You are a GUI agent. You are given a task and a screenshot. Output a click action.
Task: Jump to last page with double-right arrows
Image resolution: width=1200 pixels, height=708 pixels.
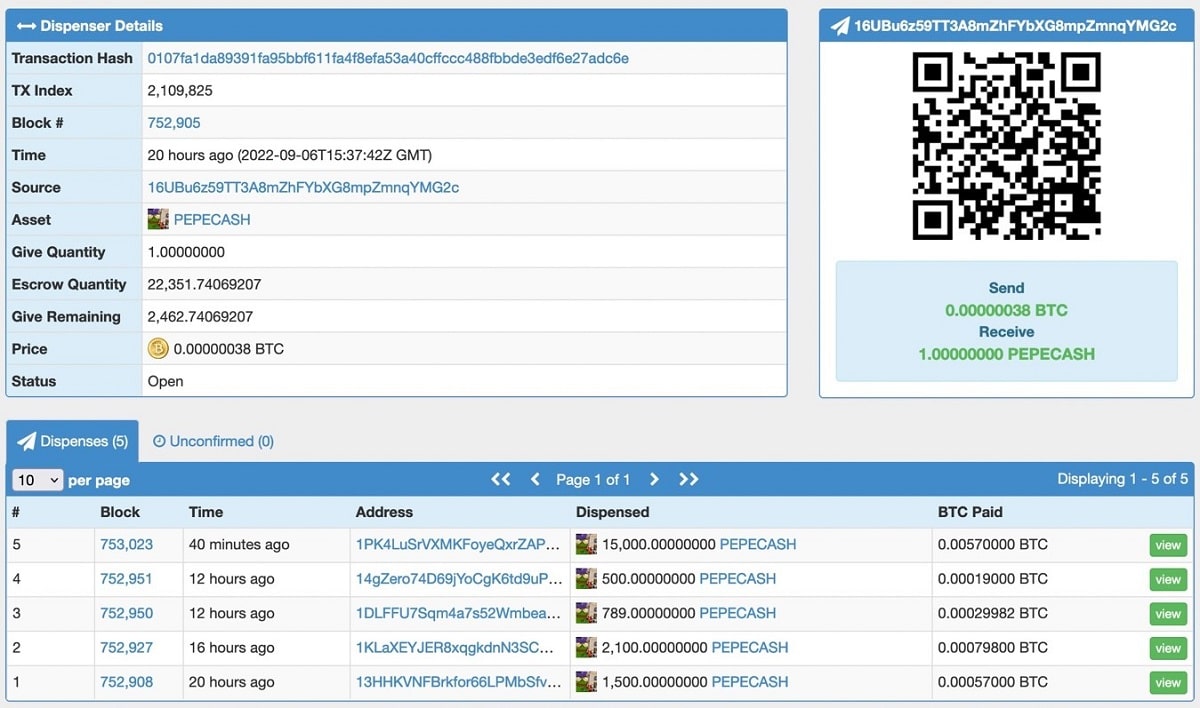pos(688,479)
